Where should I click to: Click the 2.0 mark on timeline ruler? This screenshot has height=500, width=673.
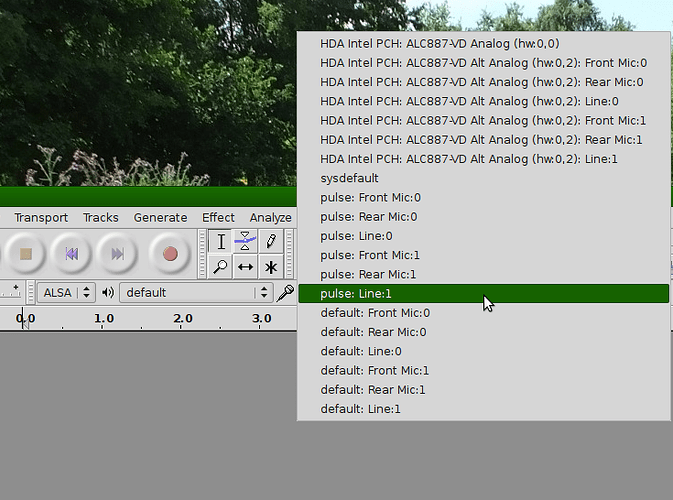pos(183,318)
